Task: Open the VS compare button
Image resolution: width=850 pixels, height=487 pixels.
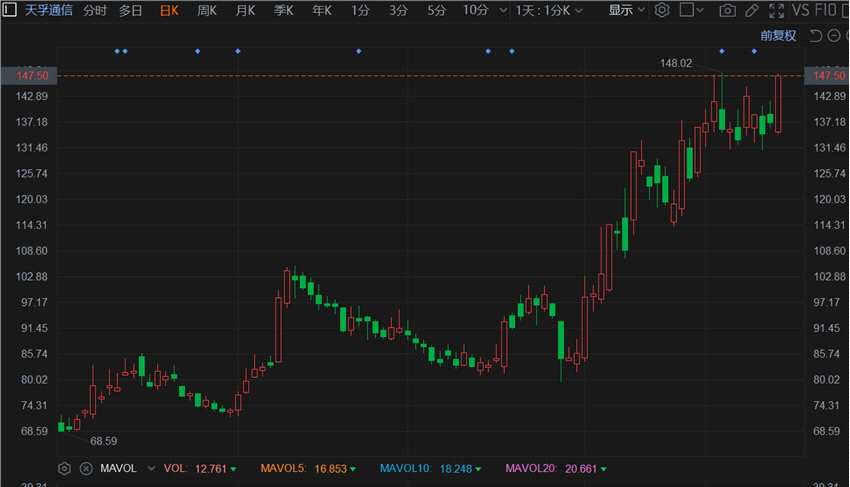Action: [x=801, y=10]
